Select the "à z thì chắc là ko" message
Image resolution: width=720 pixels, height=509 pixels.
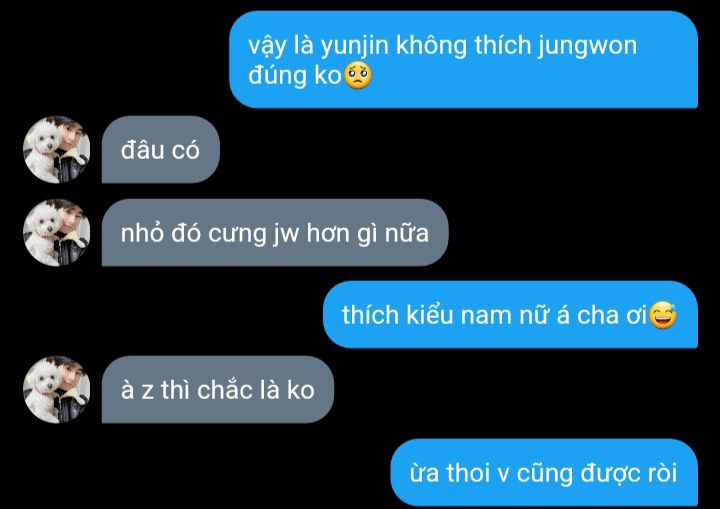218,390
